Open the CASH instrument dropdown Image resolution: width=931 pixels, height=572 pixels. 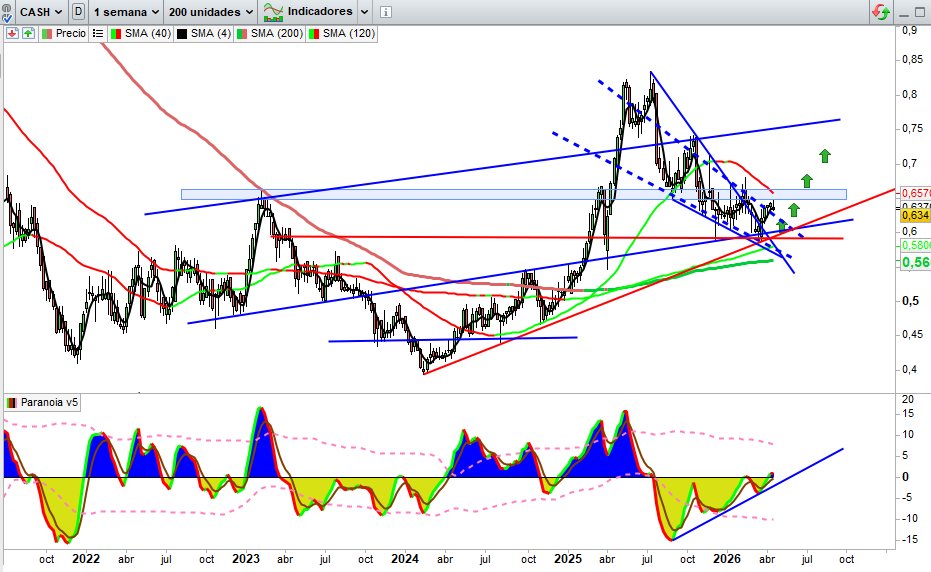[40, 12]
